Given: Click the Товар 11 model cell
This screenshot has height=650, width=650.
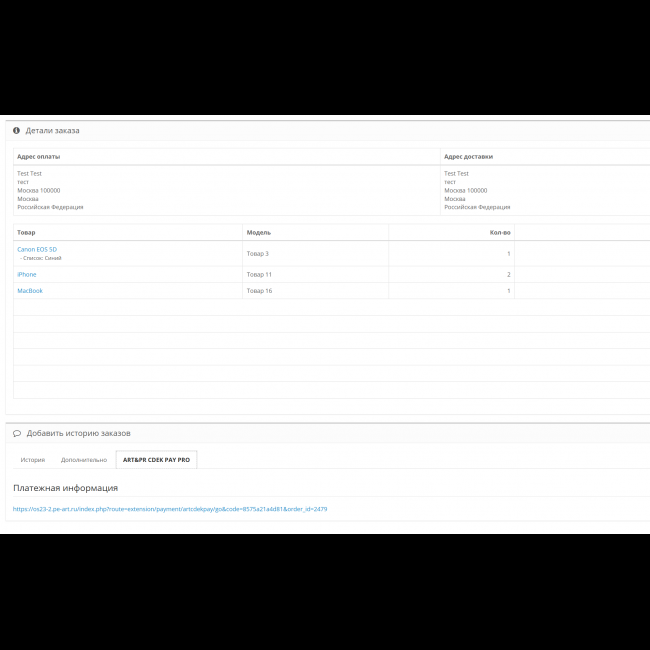Looking at the screenshot, I should [259, 274].
